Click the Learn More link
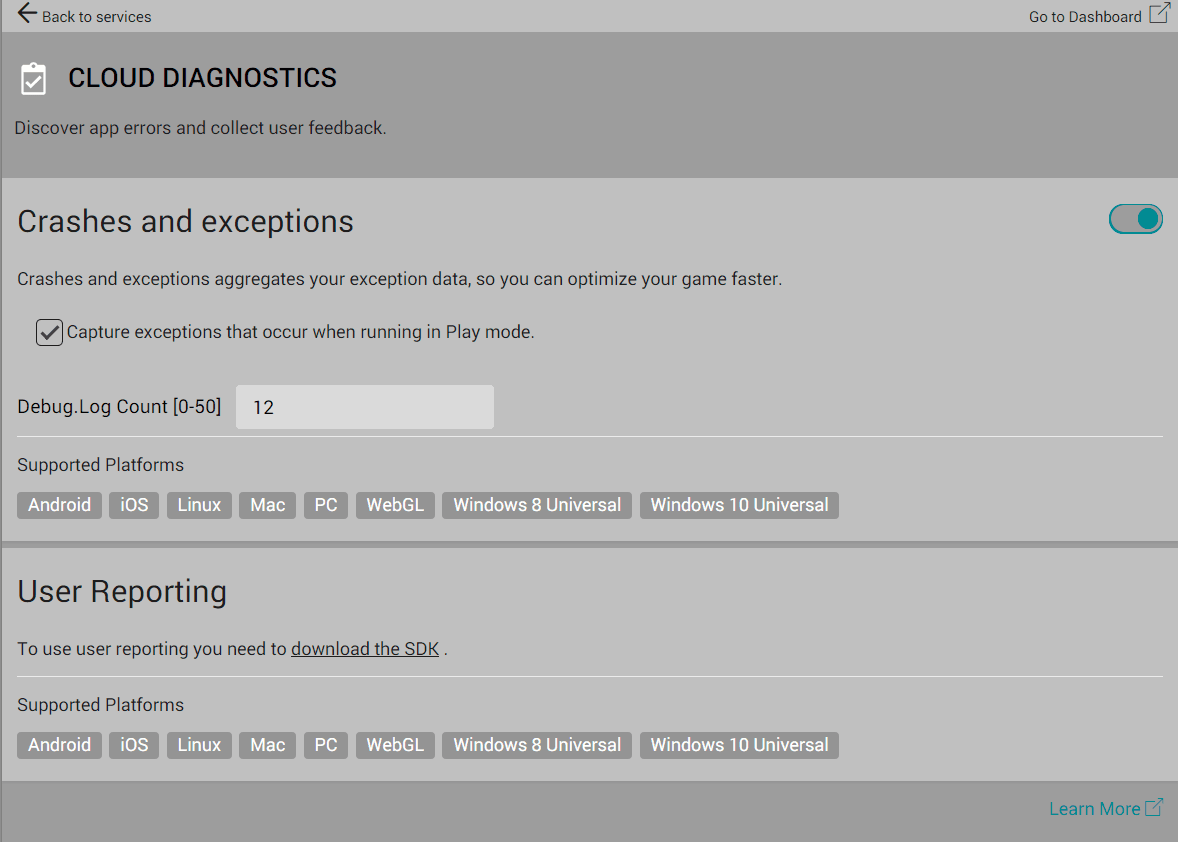 coord(1095,809)
